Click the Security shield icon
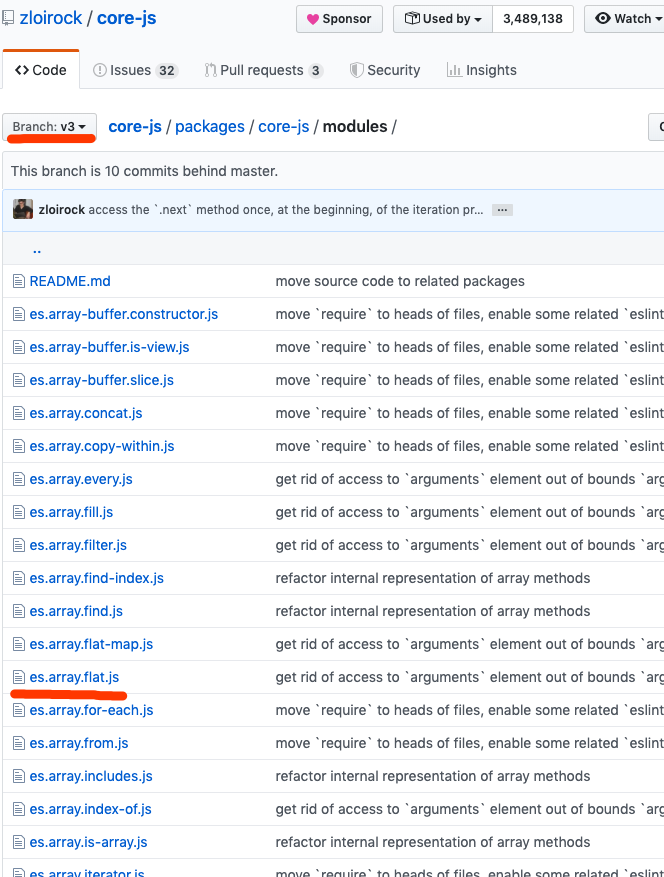Image resolution: width=664 pixels, height=877 pixels. pos(356,70)
